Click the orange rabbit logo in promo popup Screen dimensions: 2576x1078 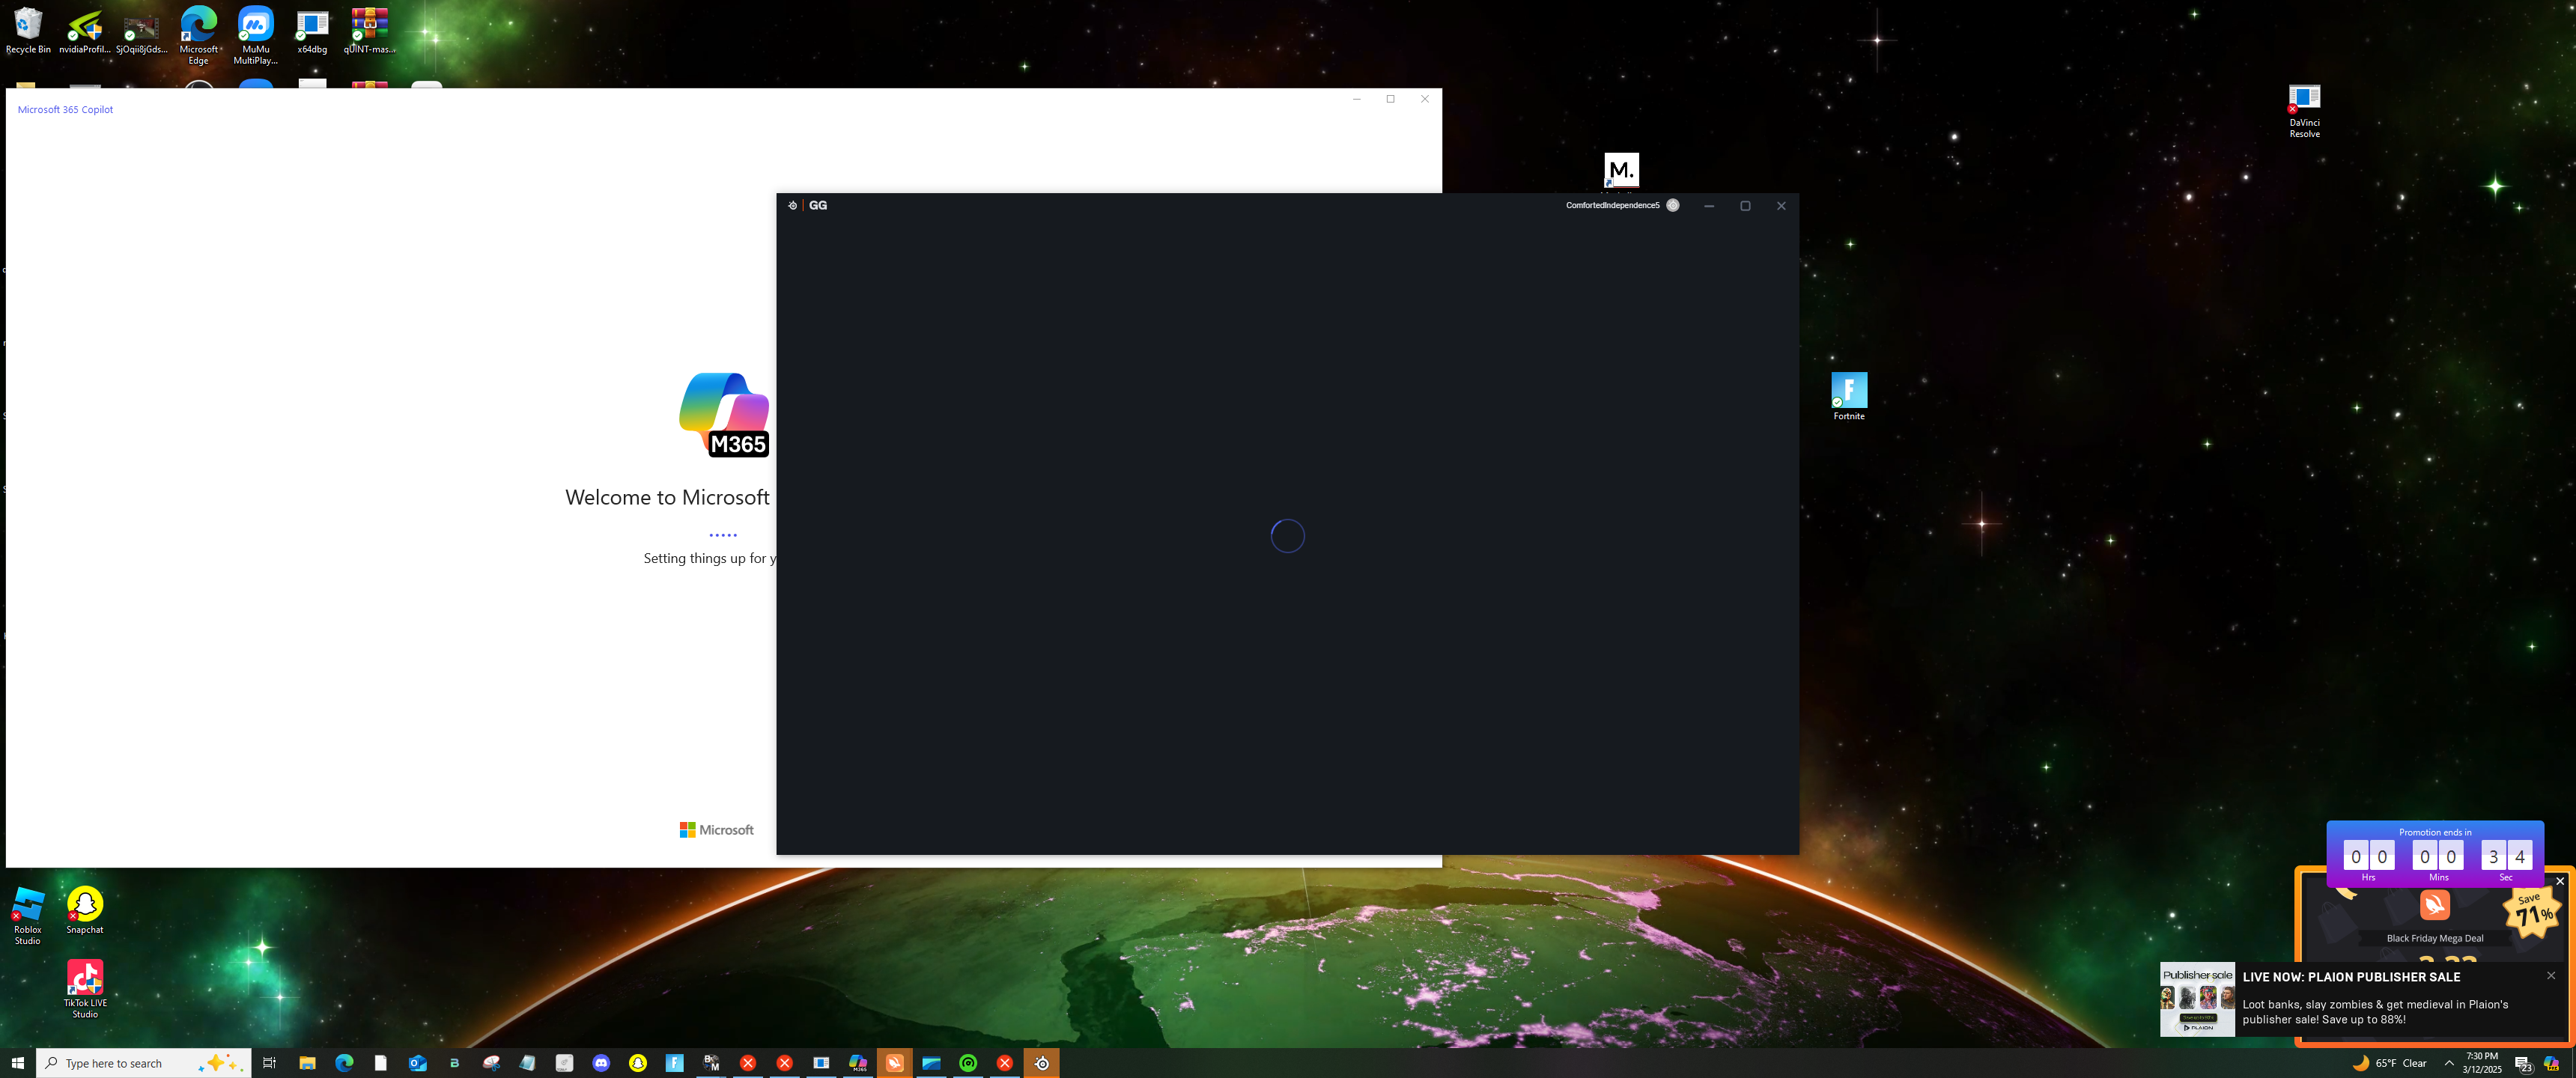click(x=2435, y=905)
